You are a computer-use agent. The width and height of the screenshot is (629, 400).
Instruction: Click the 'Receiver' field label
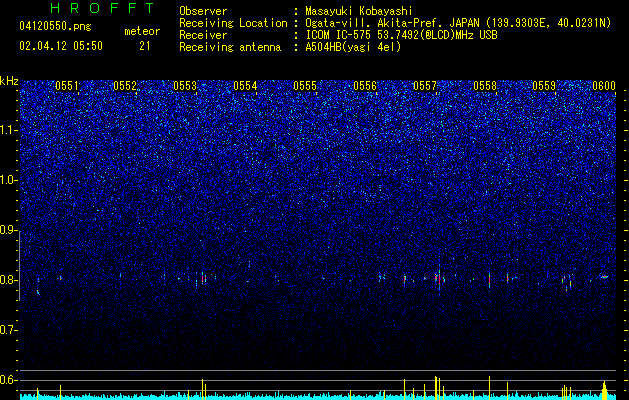[x=203, y=35]
